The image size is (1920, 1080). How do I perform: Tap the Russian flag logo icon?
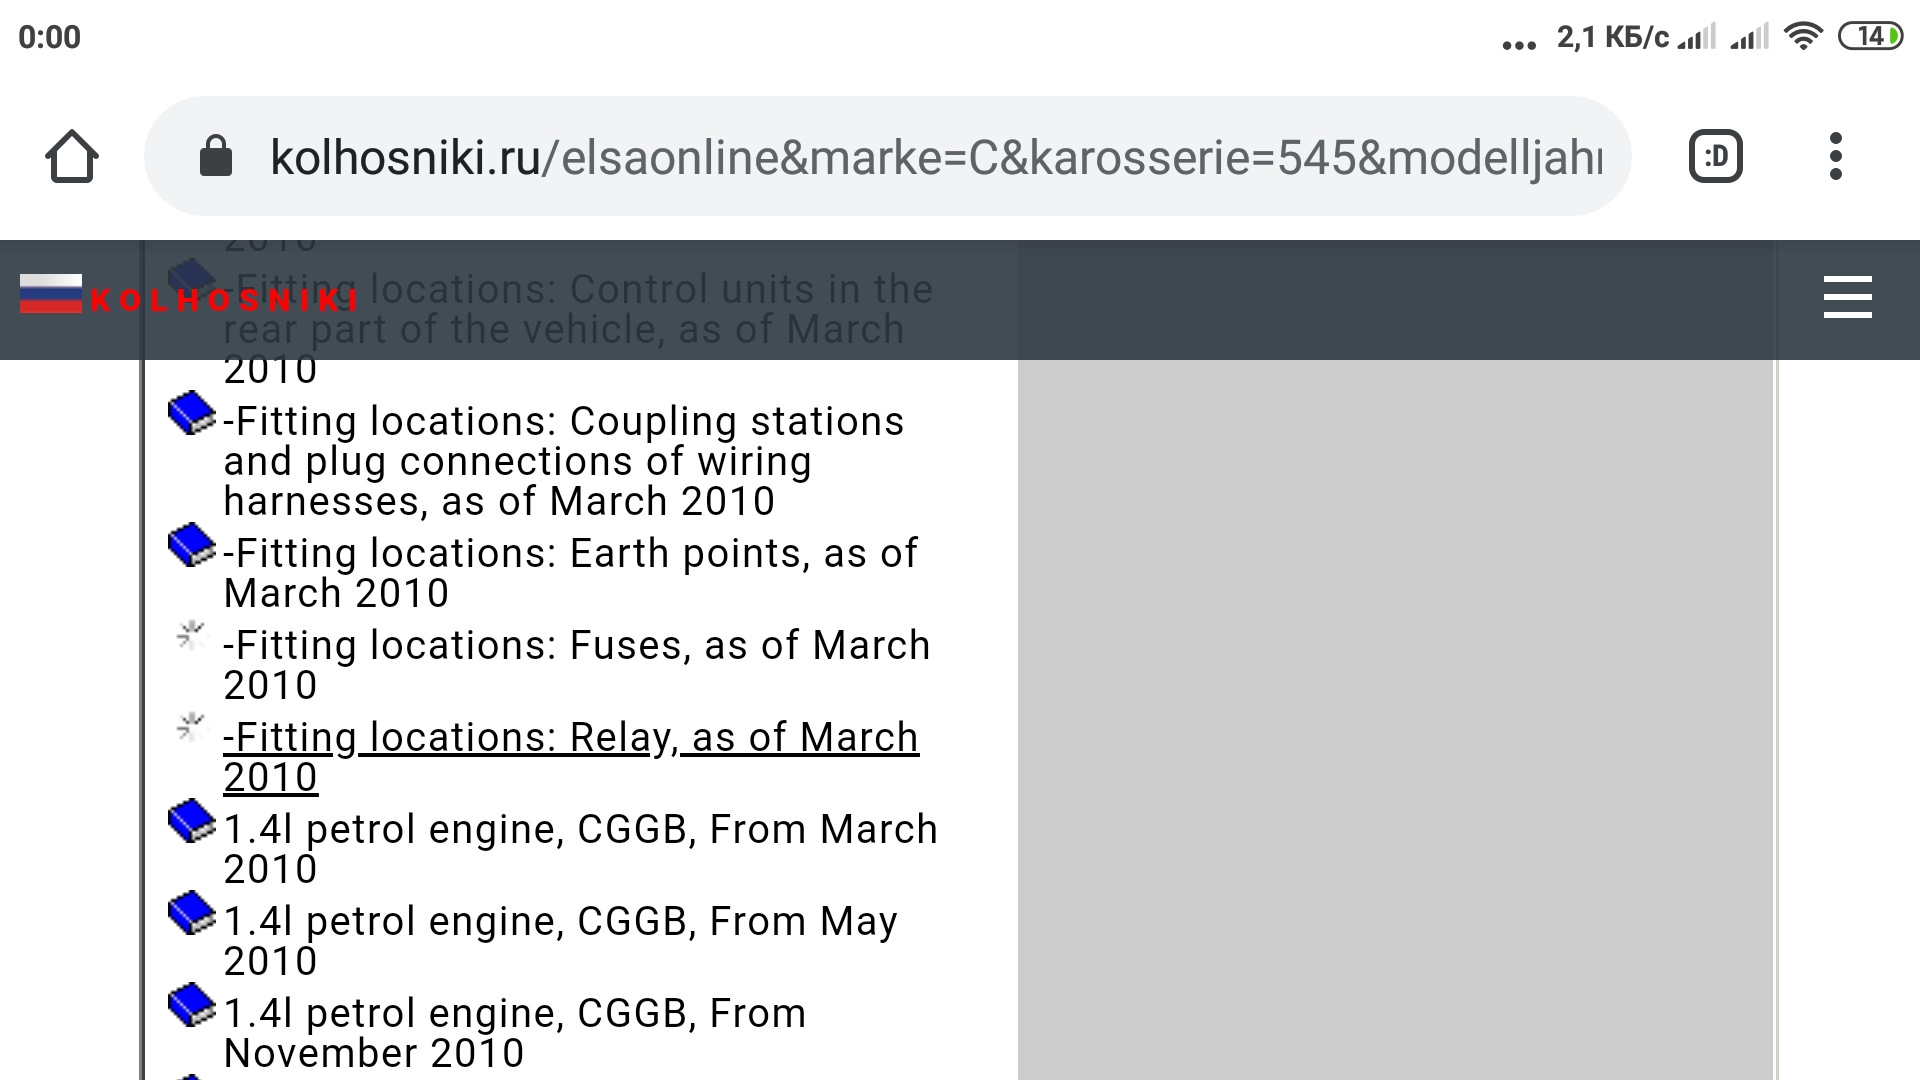coord(50,294)
